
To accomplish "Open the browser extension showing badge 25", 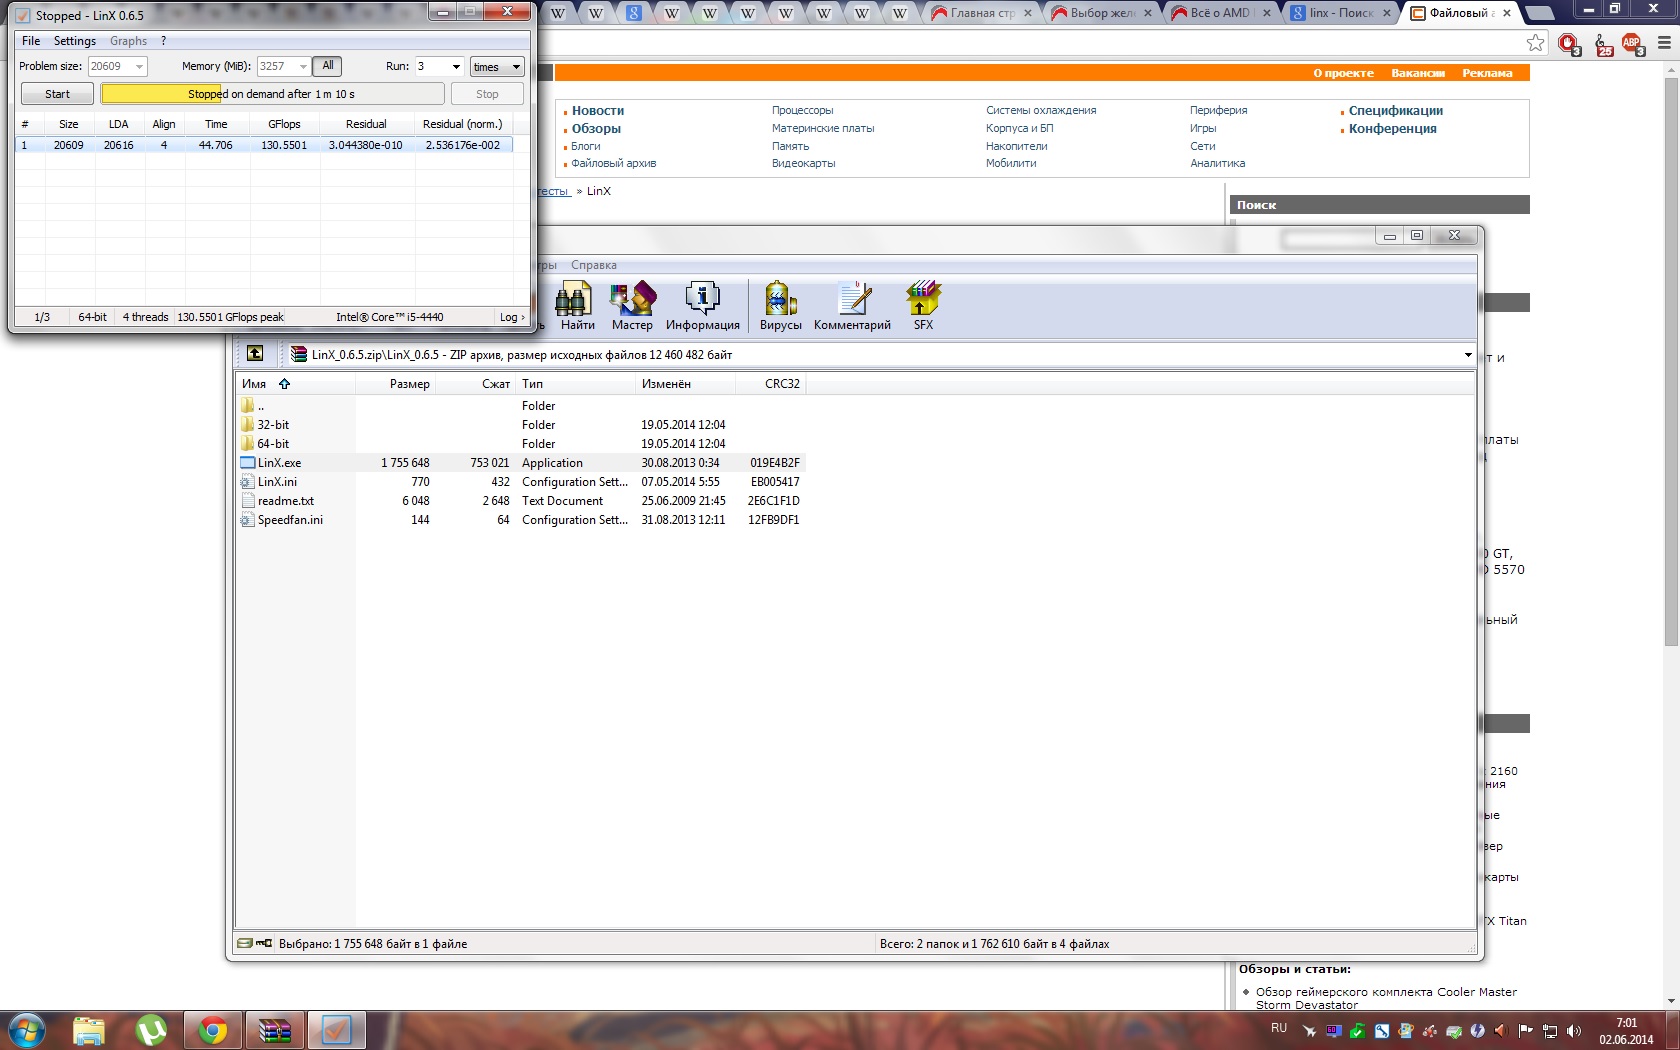I will [1602, 44].
